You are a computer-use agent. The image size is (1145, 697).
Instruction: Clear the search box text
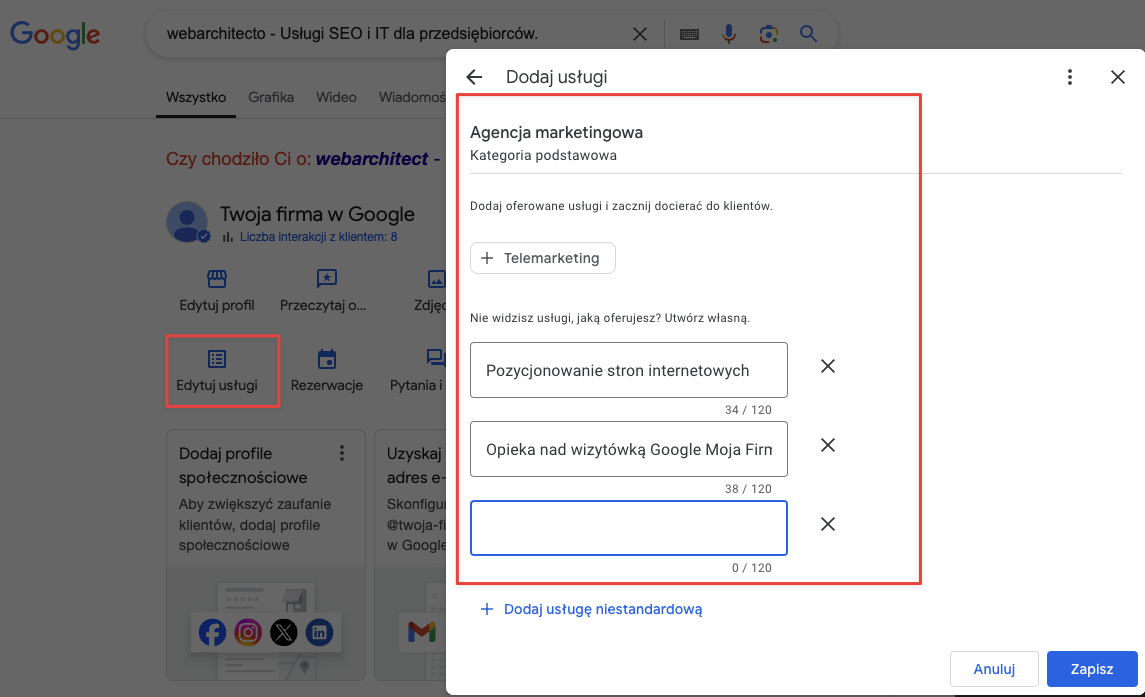tap(640, 34)
